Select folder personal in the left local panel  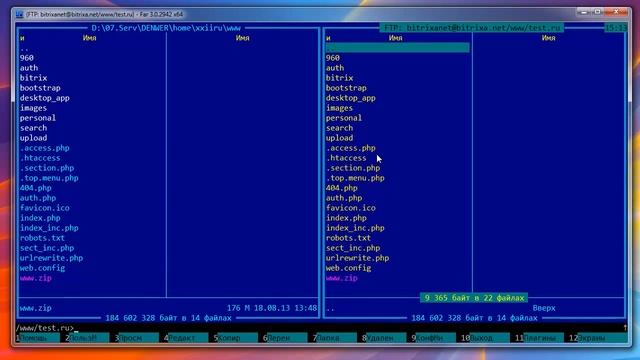click(38, 118)
